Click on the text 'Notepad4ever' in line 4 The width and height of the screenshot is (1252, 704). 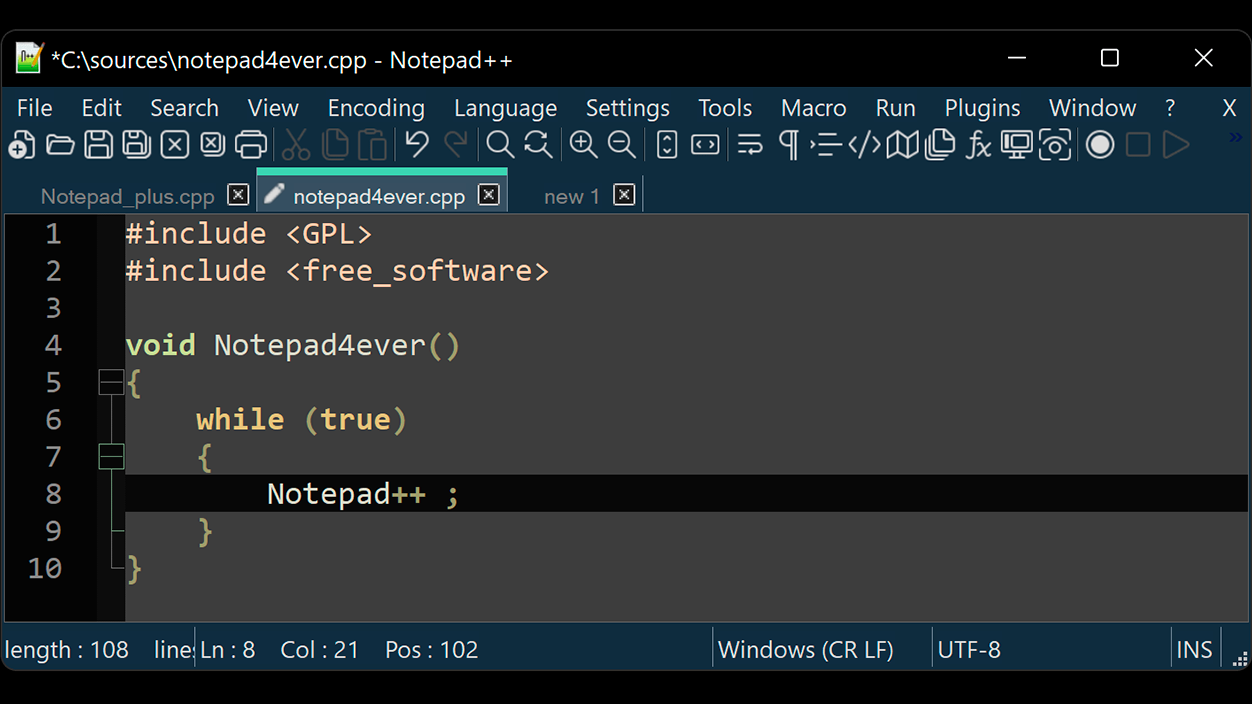320,346
